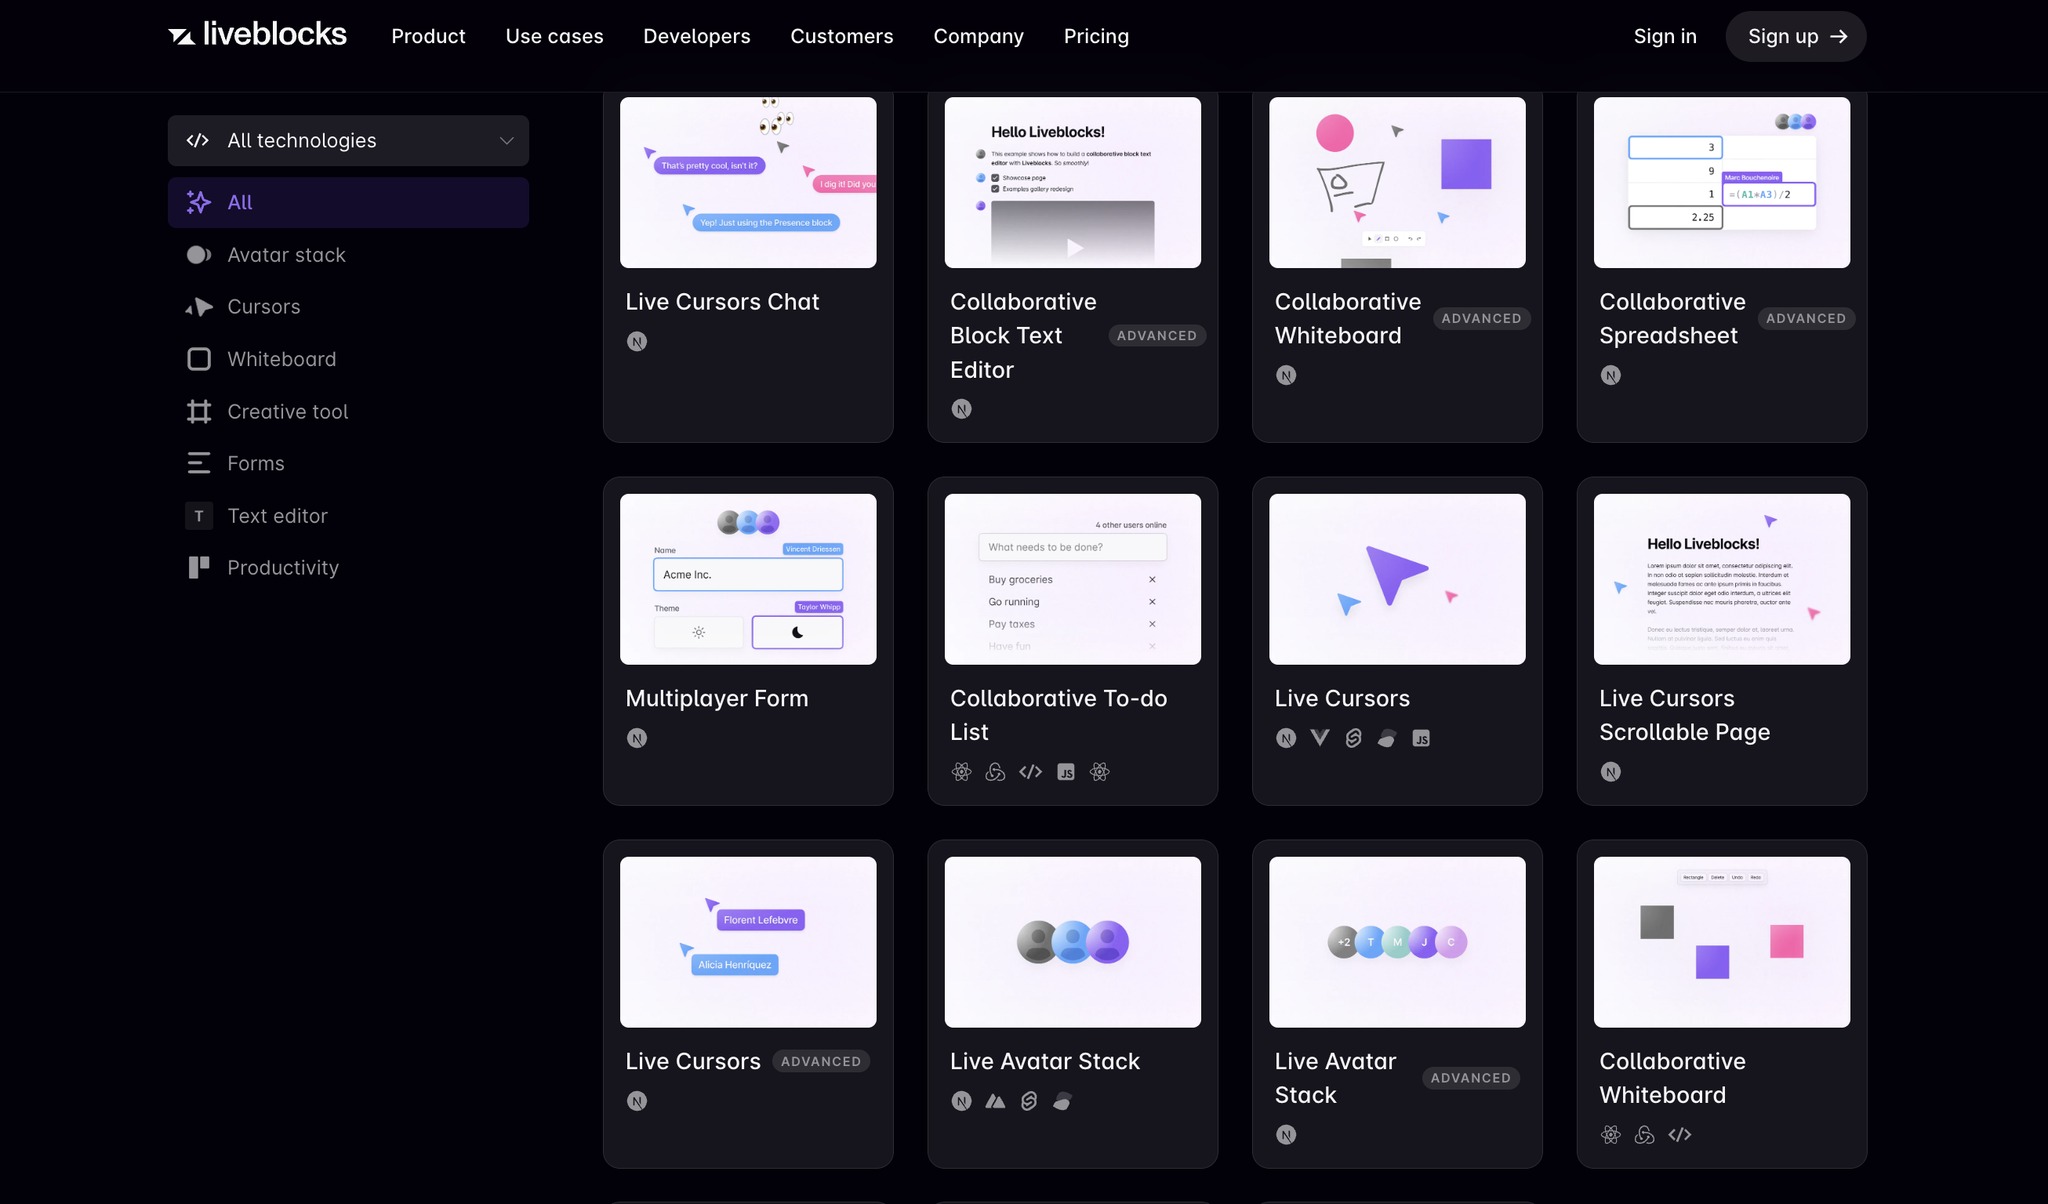Viewport: 2048px width, 1204px height.
Task: Filter by Avatar stack icon
Action: [199, 255]
